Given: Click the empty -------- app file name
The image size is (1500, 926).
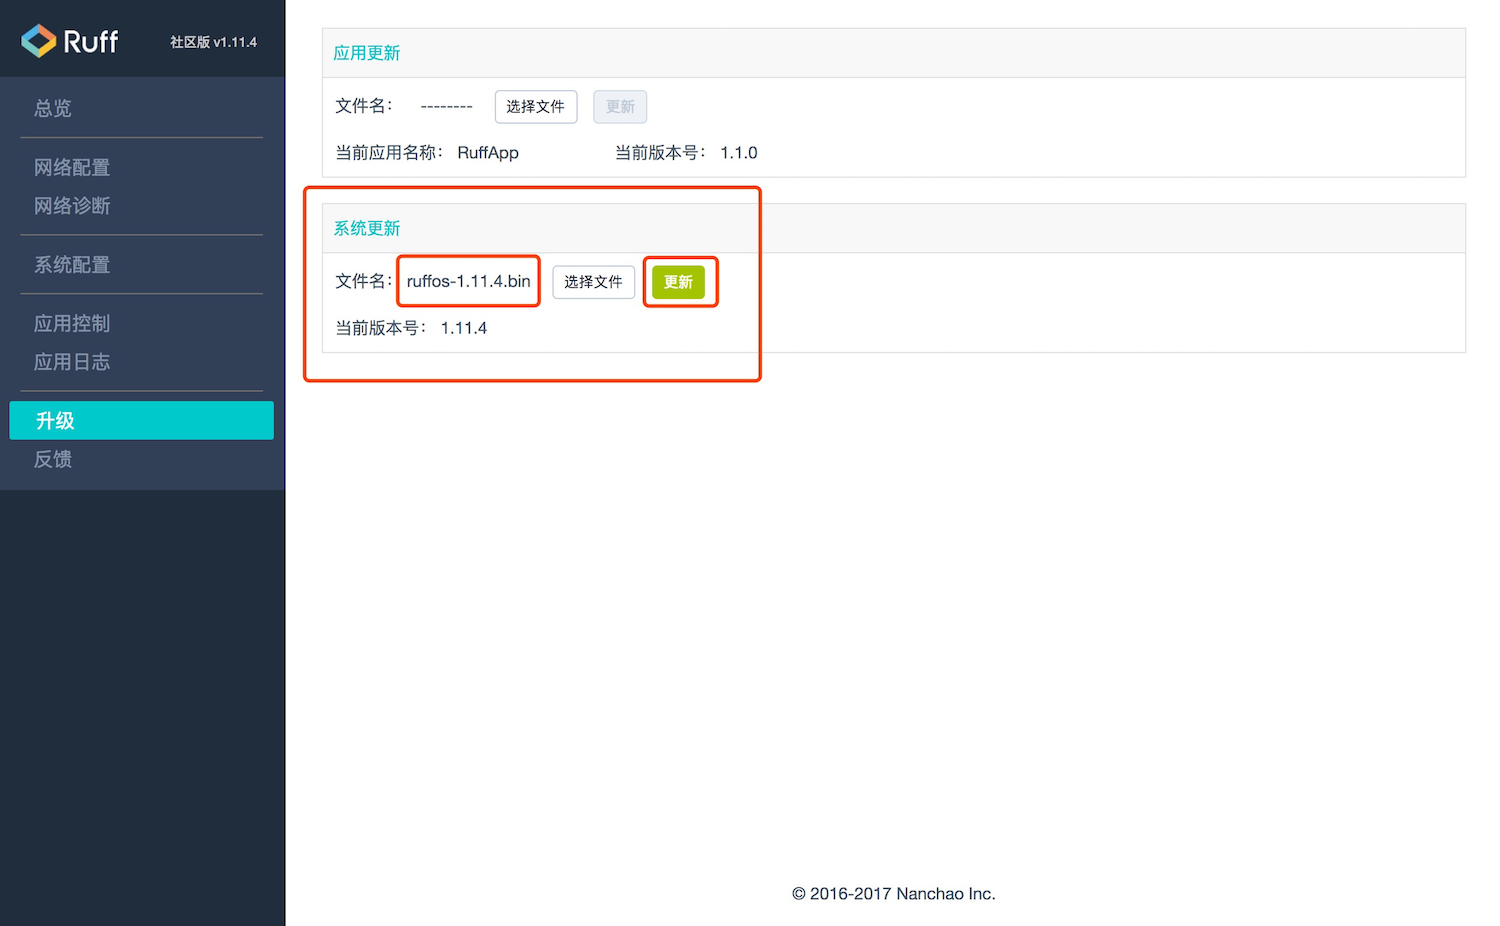Looking at the screenshot, I should pos(447,106).
